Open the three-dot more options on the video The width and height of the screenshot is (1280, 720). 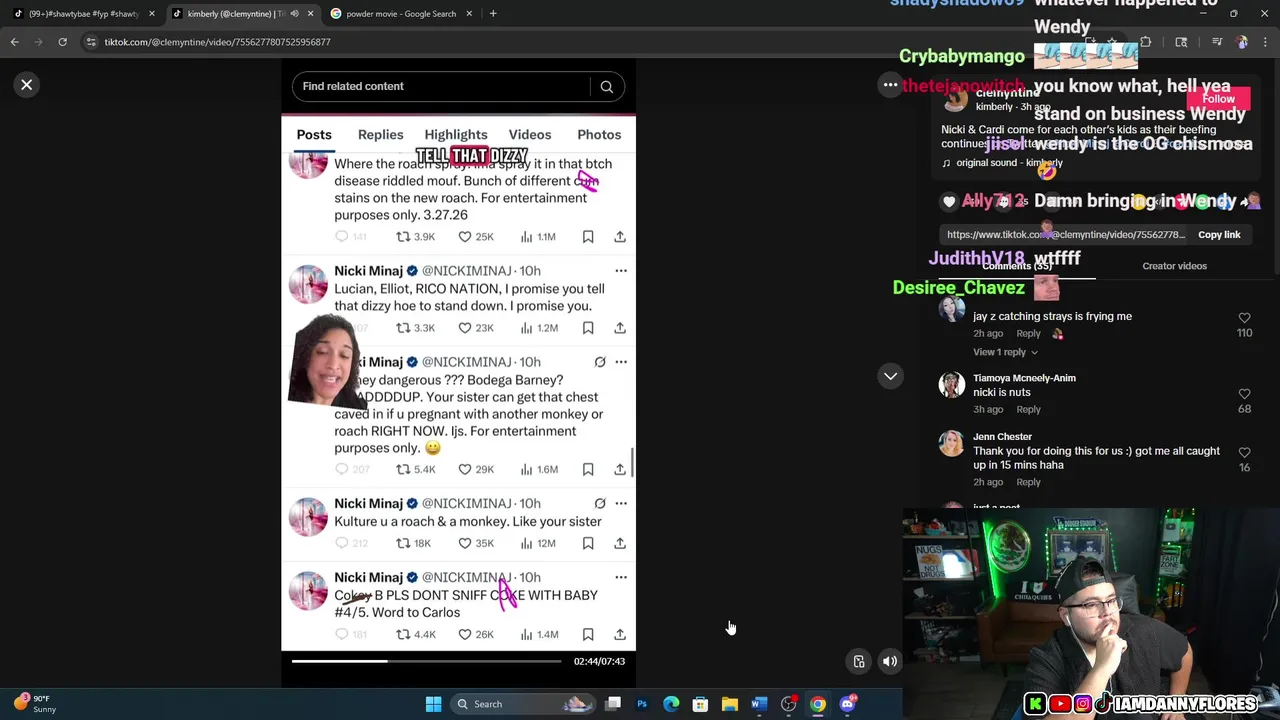[x=890, y=85]
